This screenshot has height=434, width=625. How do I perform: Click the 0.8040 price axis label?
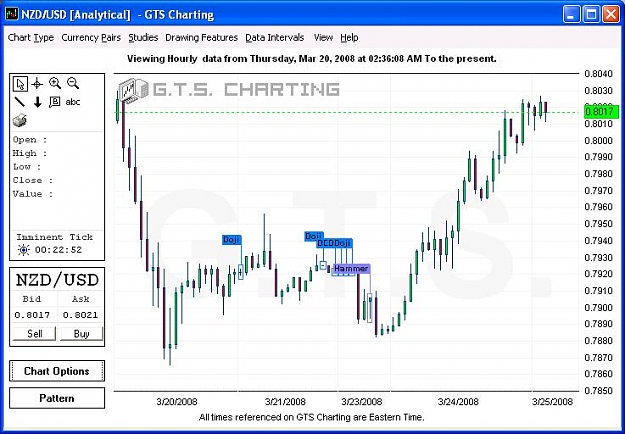(x=598, y=74)
